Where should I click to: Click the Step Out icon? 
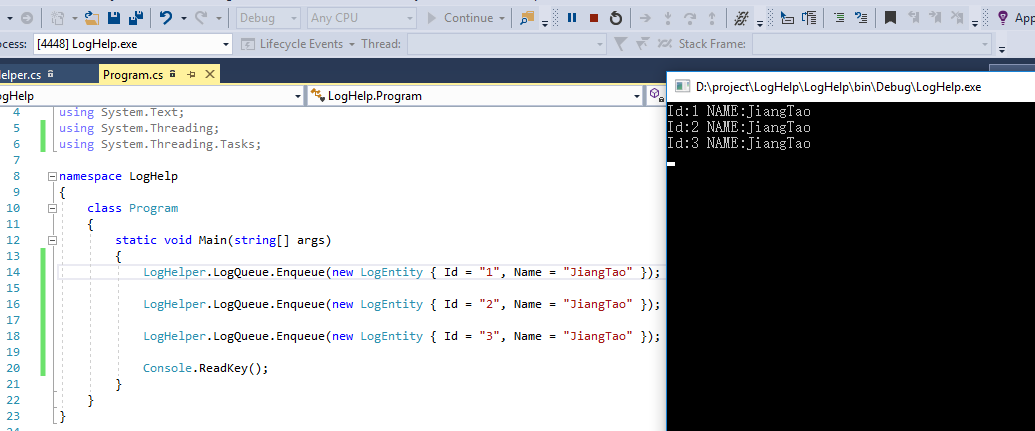coord(712,18)
